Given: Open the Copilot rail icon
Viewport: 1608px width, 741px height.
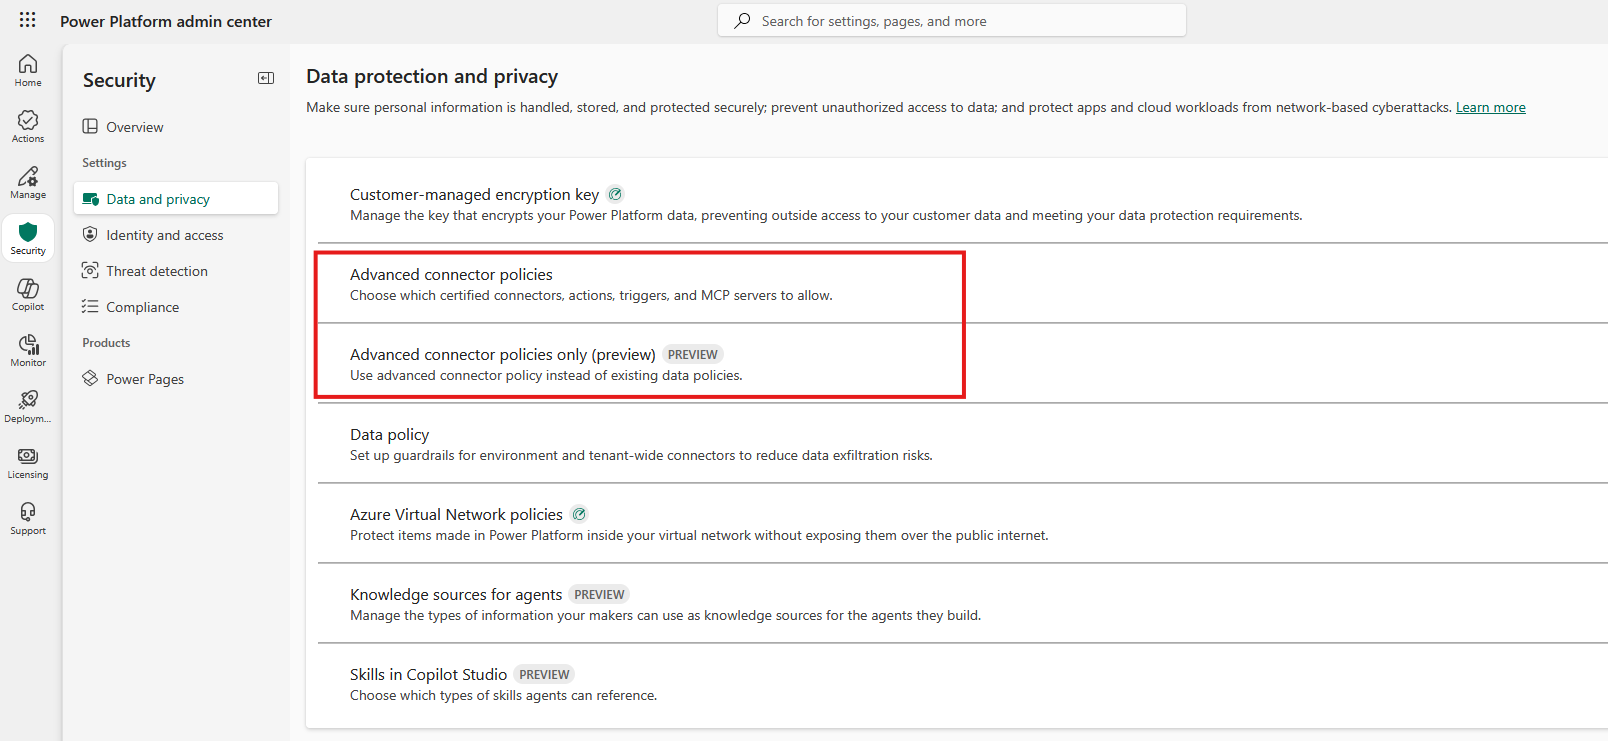Looking at the screenshot, I should (28, 294).
